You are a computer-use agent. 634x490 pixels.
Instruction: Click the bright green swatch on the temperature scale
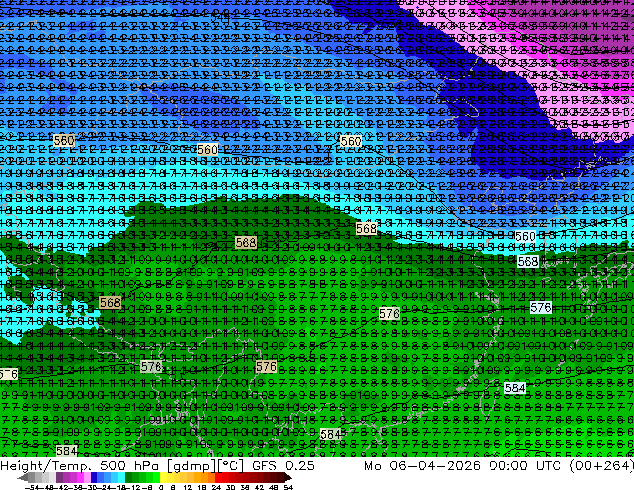pos(156,477)
